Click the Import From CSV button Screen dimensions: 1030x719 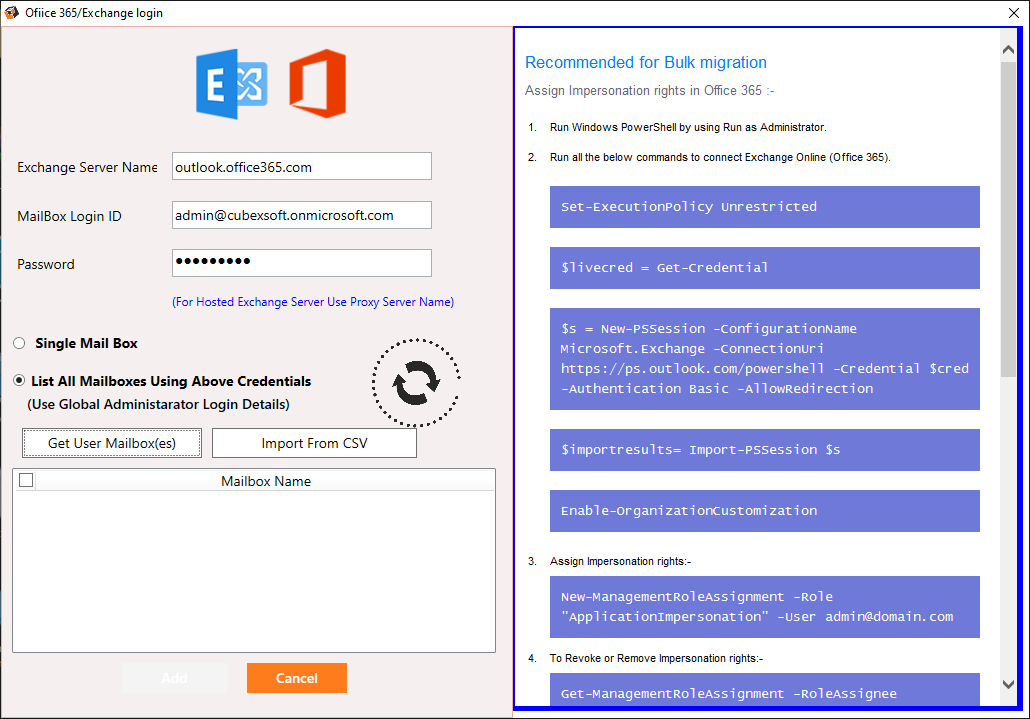(314, 443)
